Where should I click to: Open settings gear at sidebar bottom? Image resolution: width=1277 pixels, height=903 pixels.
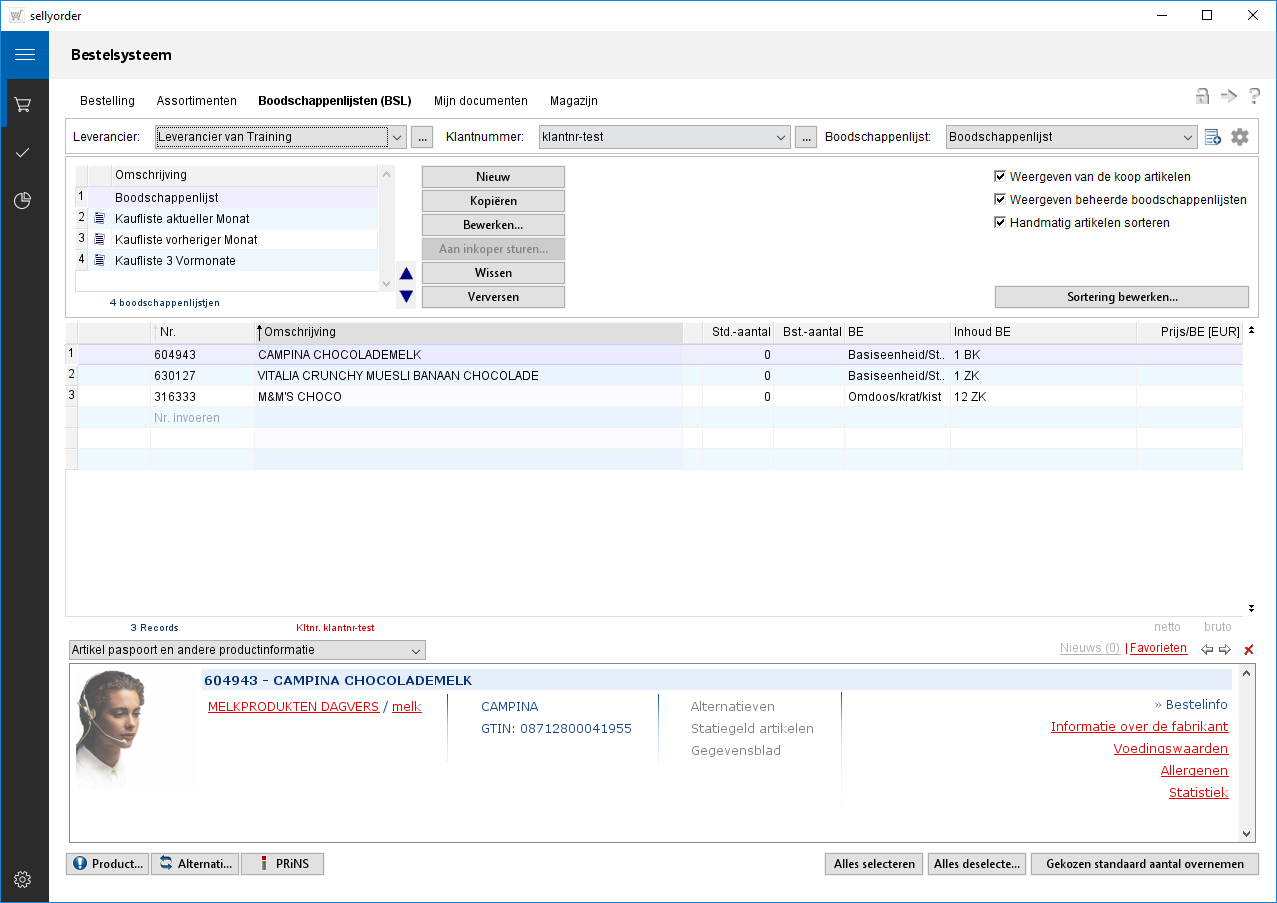click(24, 879)
